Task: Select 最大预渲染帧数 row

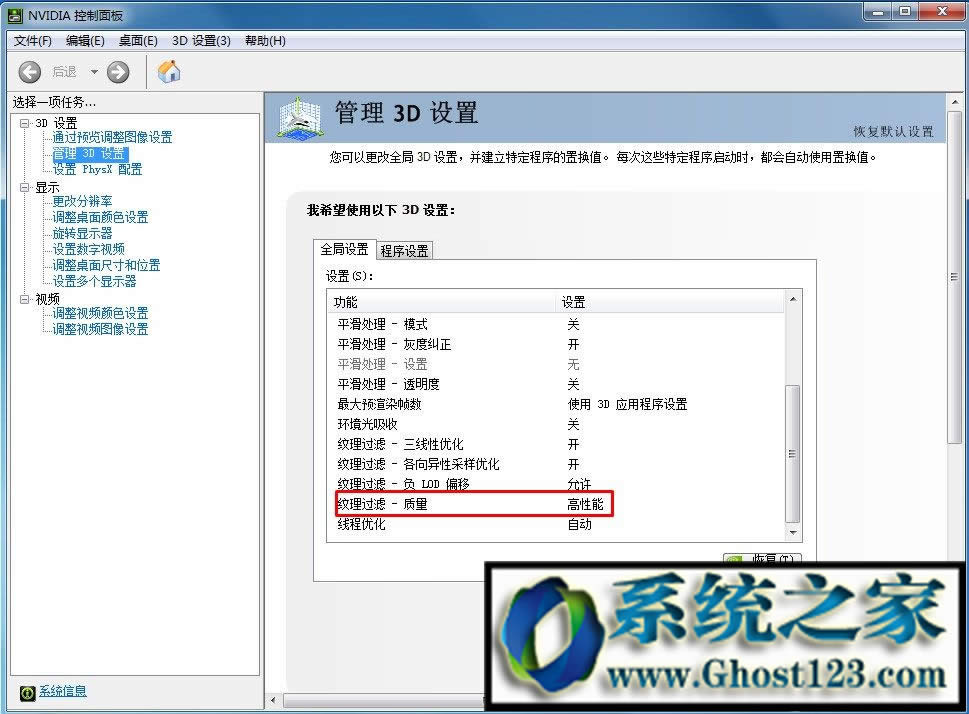Action: (x=556, y=404)
